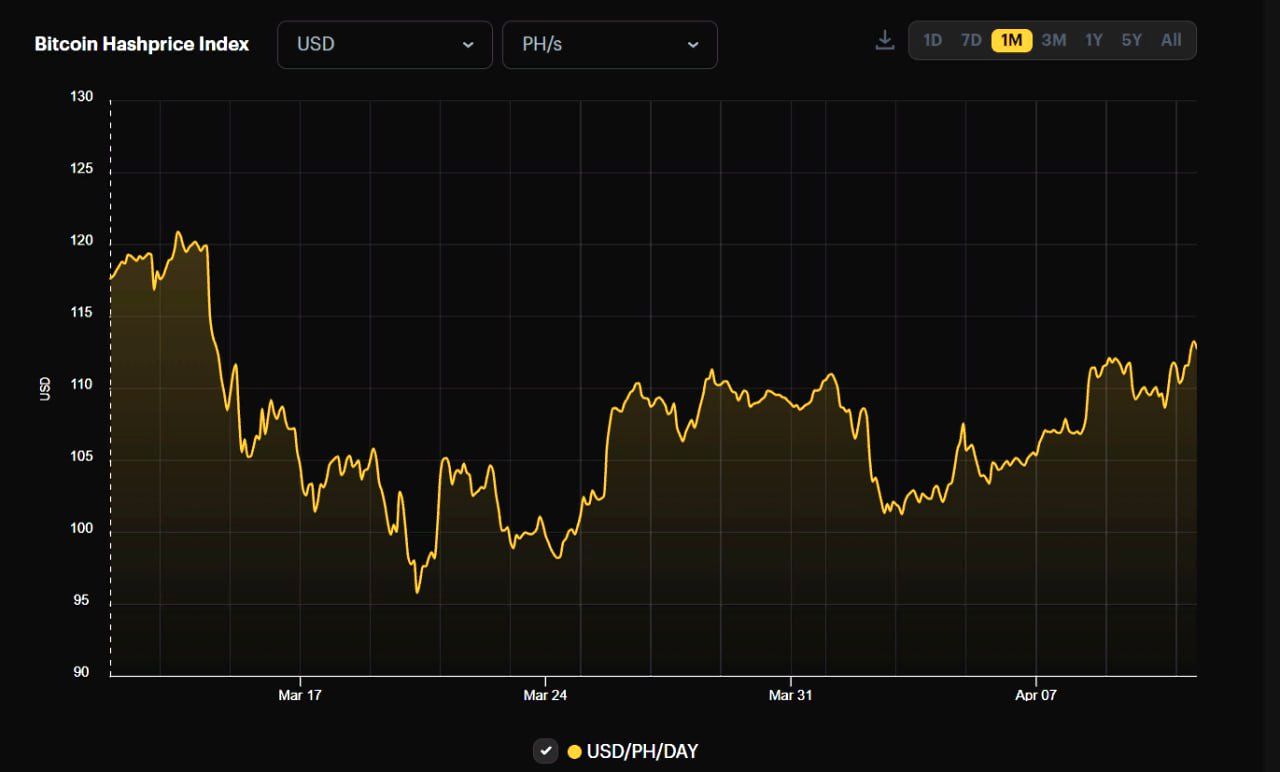This screenshot has height=772, width=1280.
Task: Click the 130 y-axis value
Action: pyautogui.click(x=82, y=97)
